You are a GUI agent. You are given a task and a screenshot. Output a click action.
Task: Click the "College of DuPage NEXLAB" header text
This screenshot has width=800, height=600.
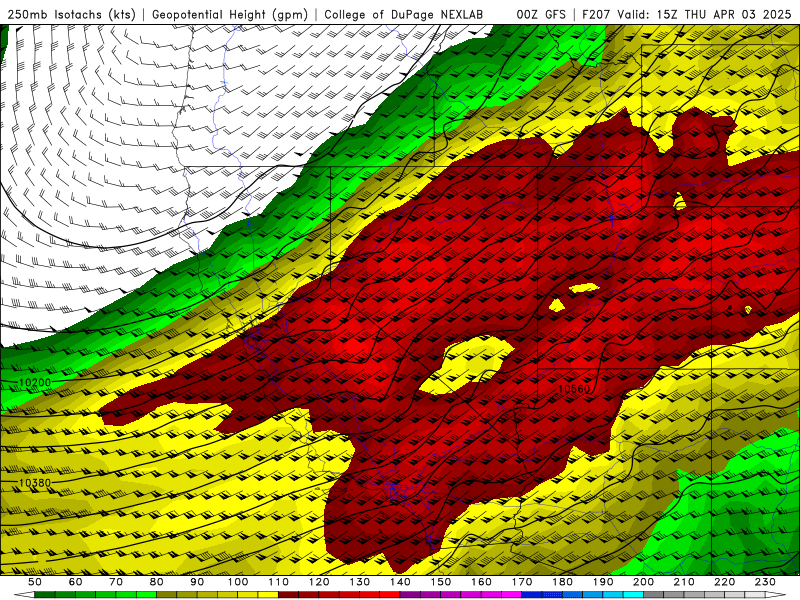click(404, 14)
